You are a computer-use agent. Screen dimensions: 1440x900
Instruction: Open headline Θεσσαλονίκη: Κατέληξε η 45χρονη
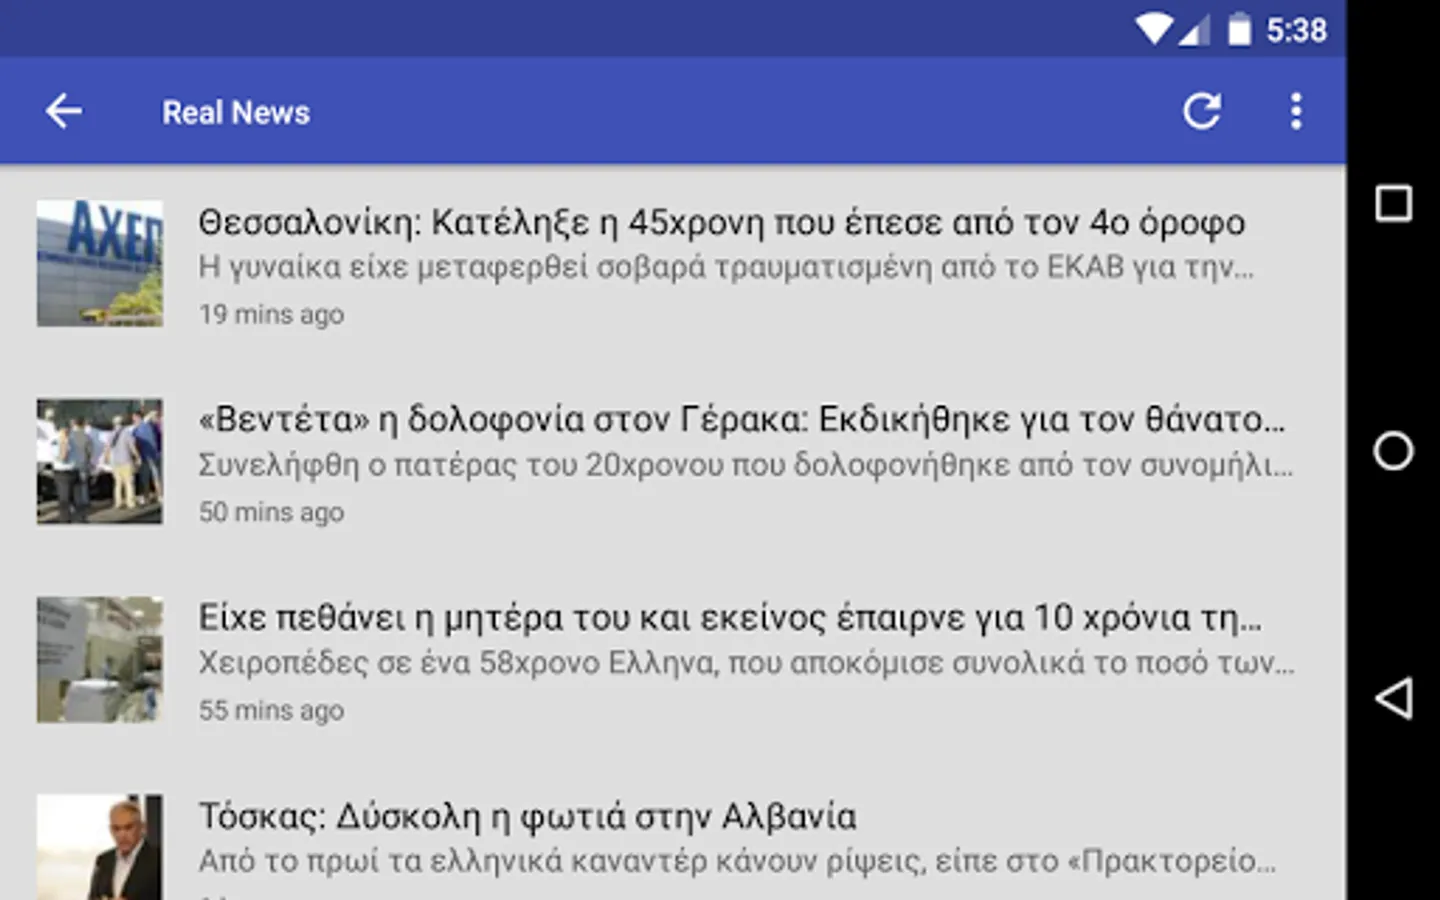pyautogui.click(x=721, y=222)
